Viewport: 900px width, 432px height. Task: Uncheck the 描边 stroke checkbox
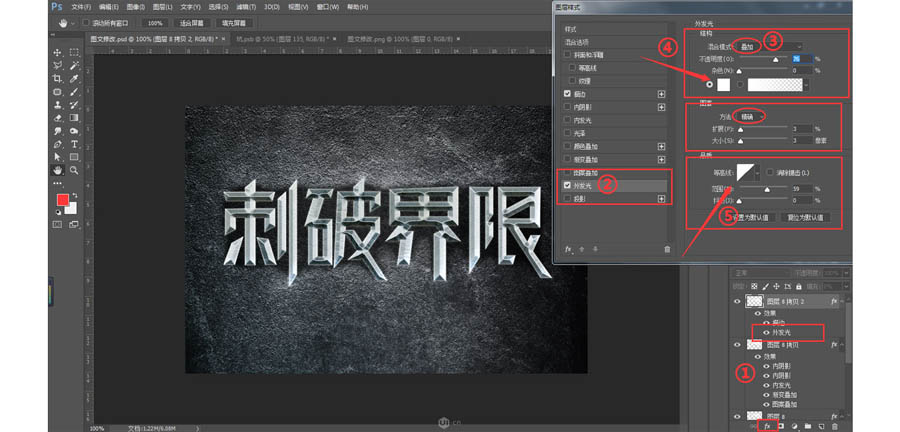568,94
